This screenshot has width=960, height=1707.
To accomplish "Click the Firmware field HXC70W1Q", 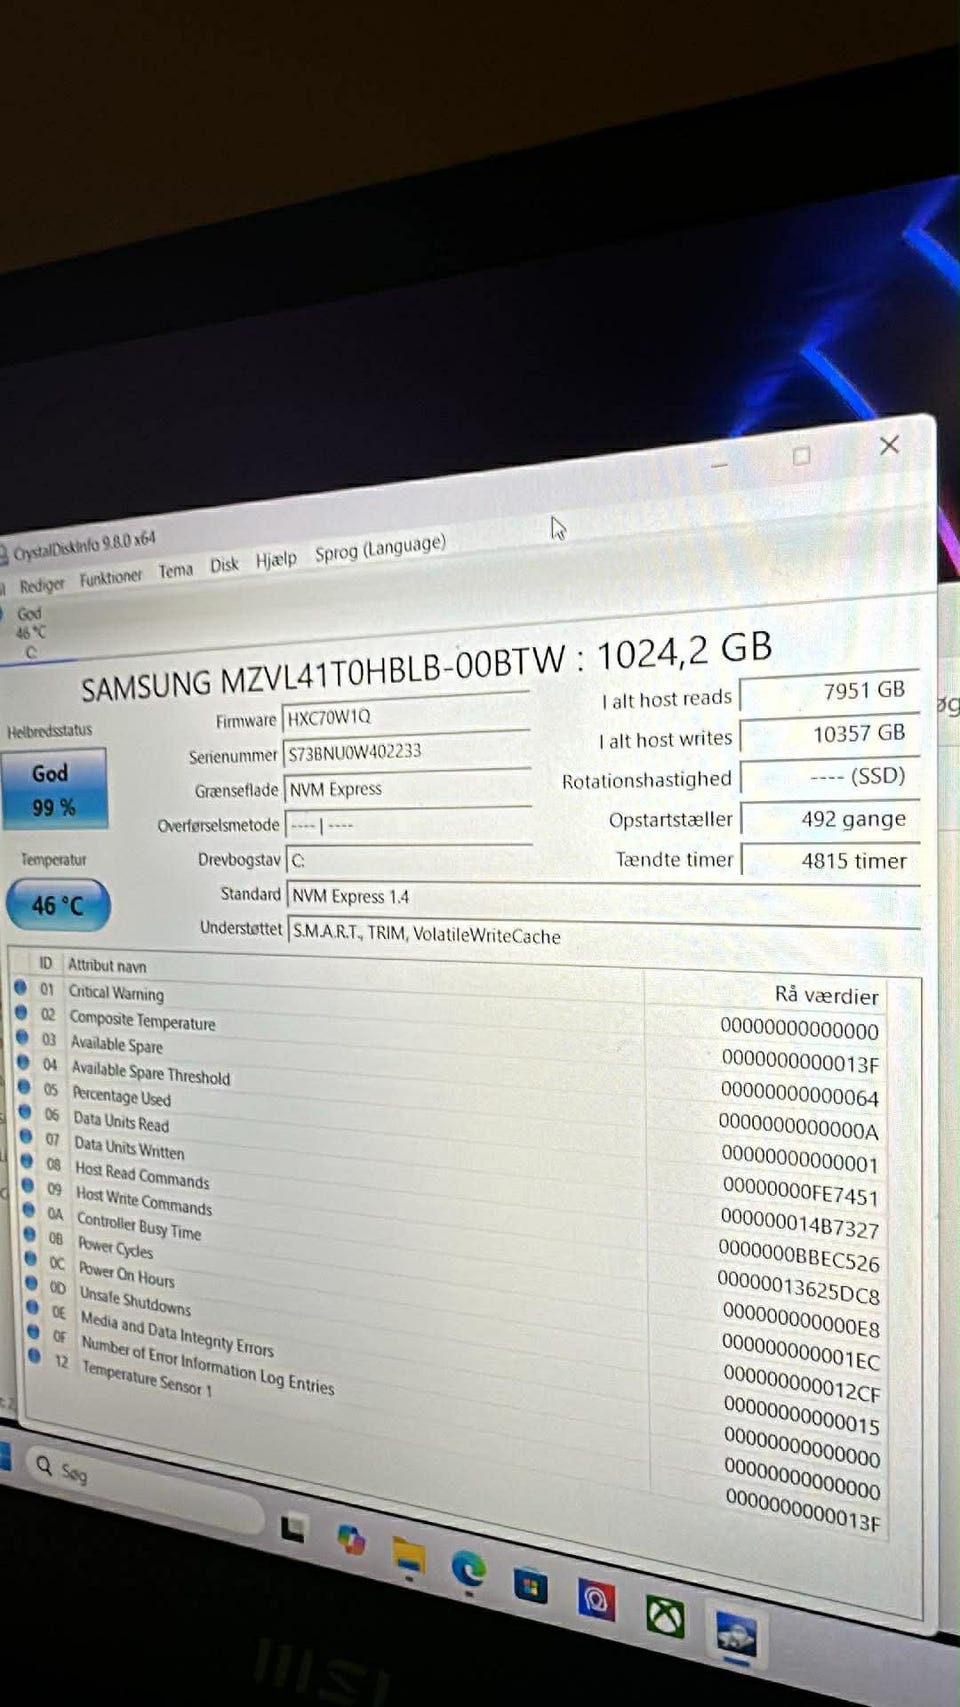I will pos(407,715).
